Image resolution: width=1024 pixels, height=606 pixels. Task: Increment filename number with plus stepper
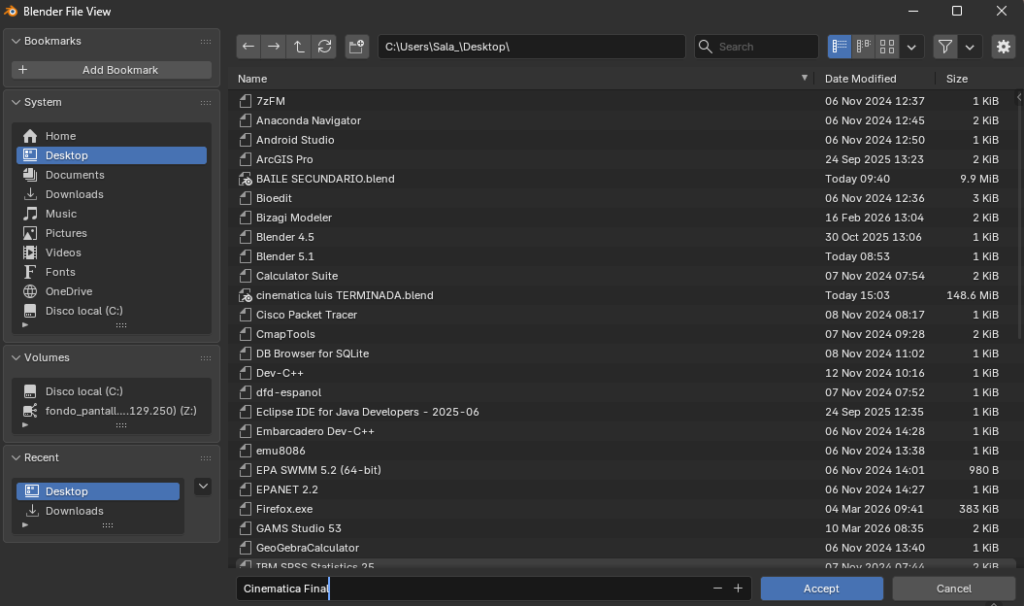pyautogui.click(x=737, y=588)
